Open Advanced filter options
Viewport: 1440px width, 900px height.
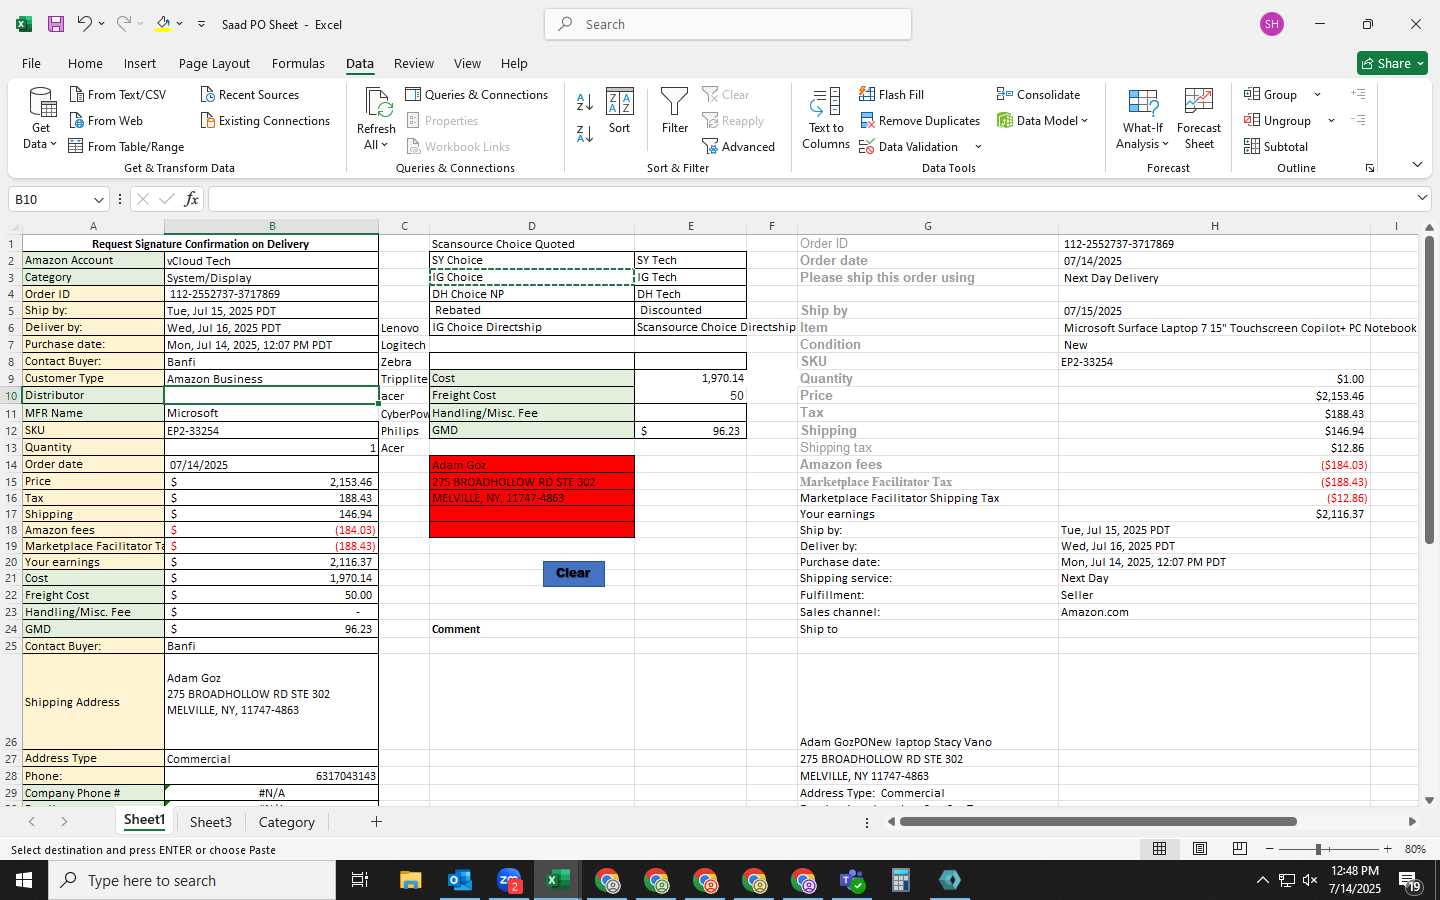coord(739,147)
